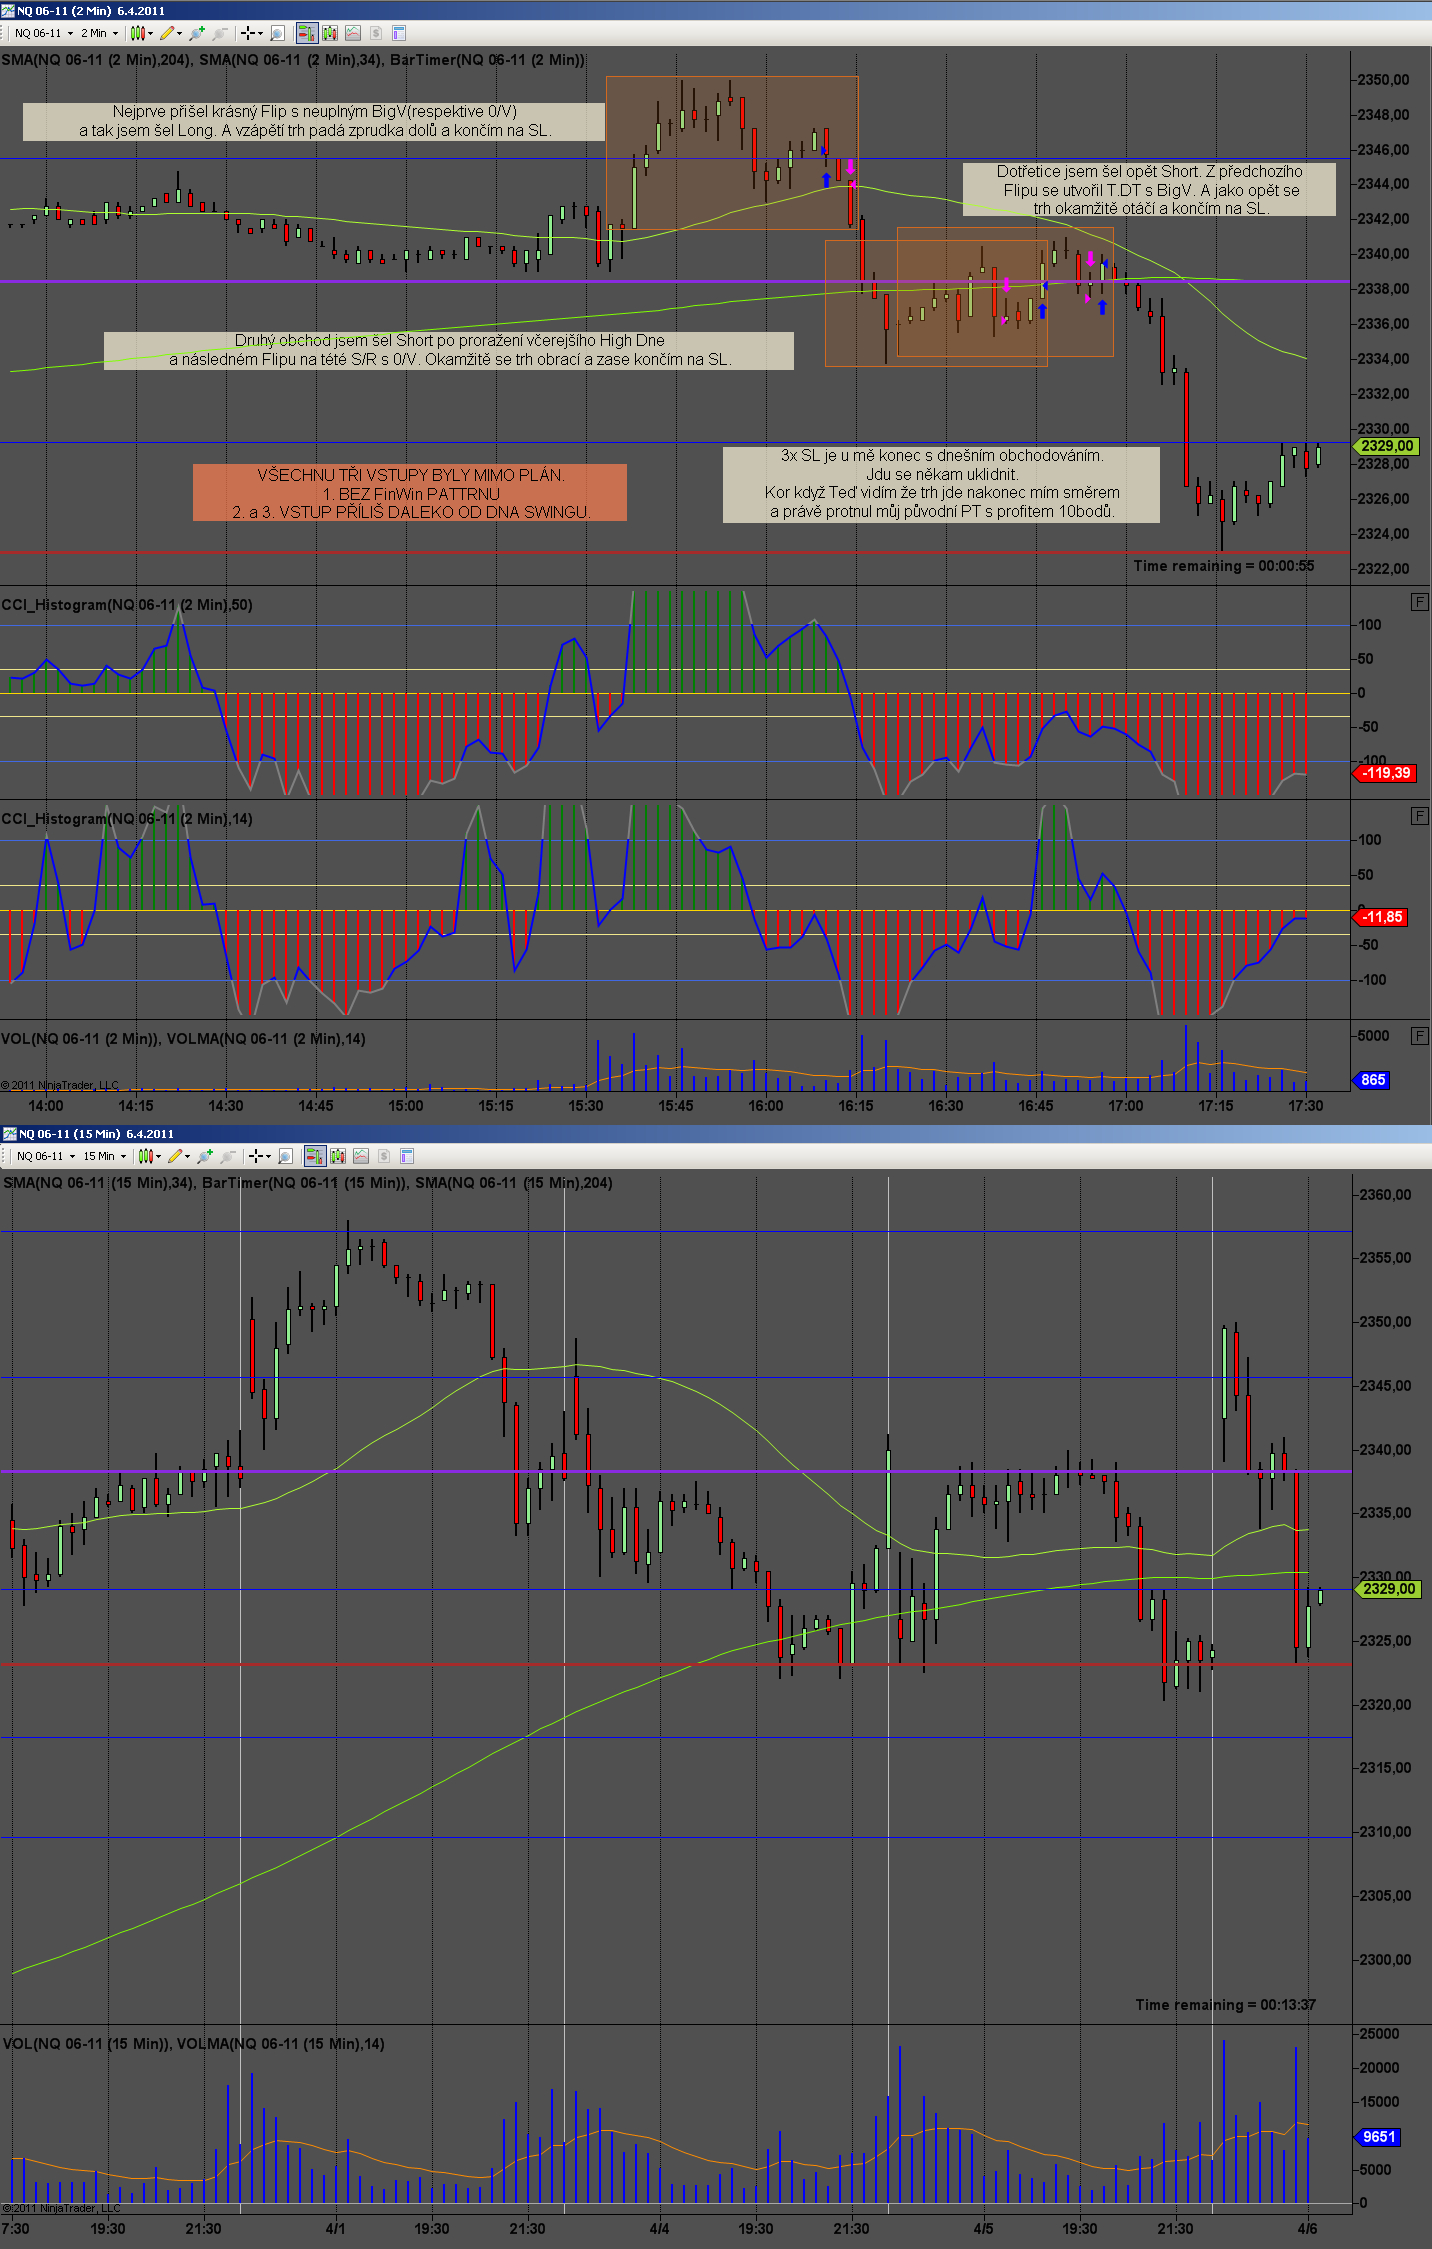Click zoom out icon in 15 Min chart toolbar

click(x=228, y=1156)
